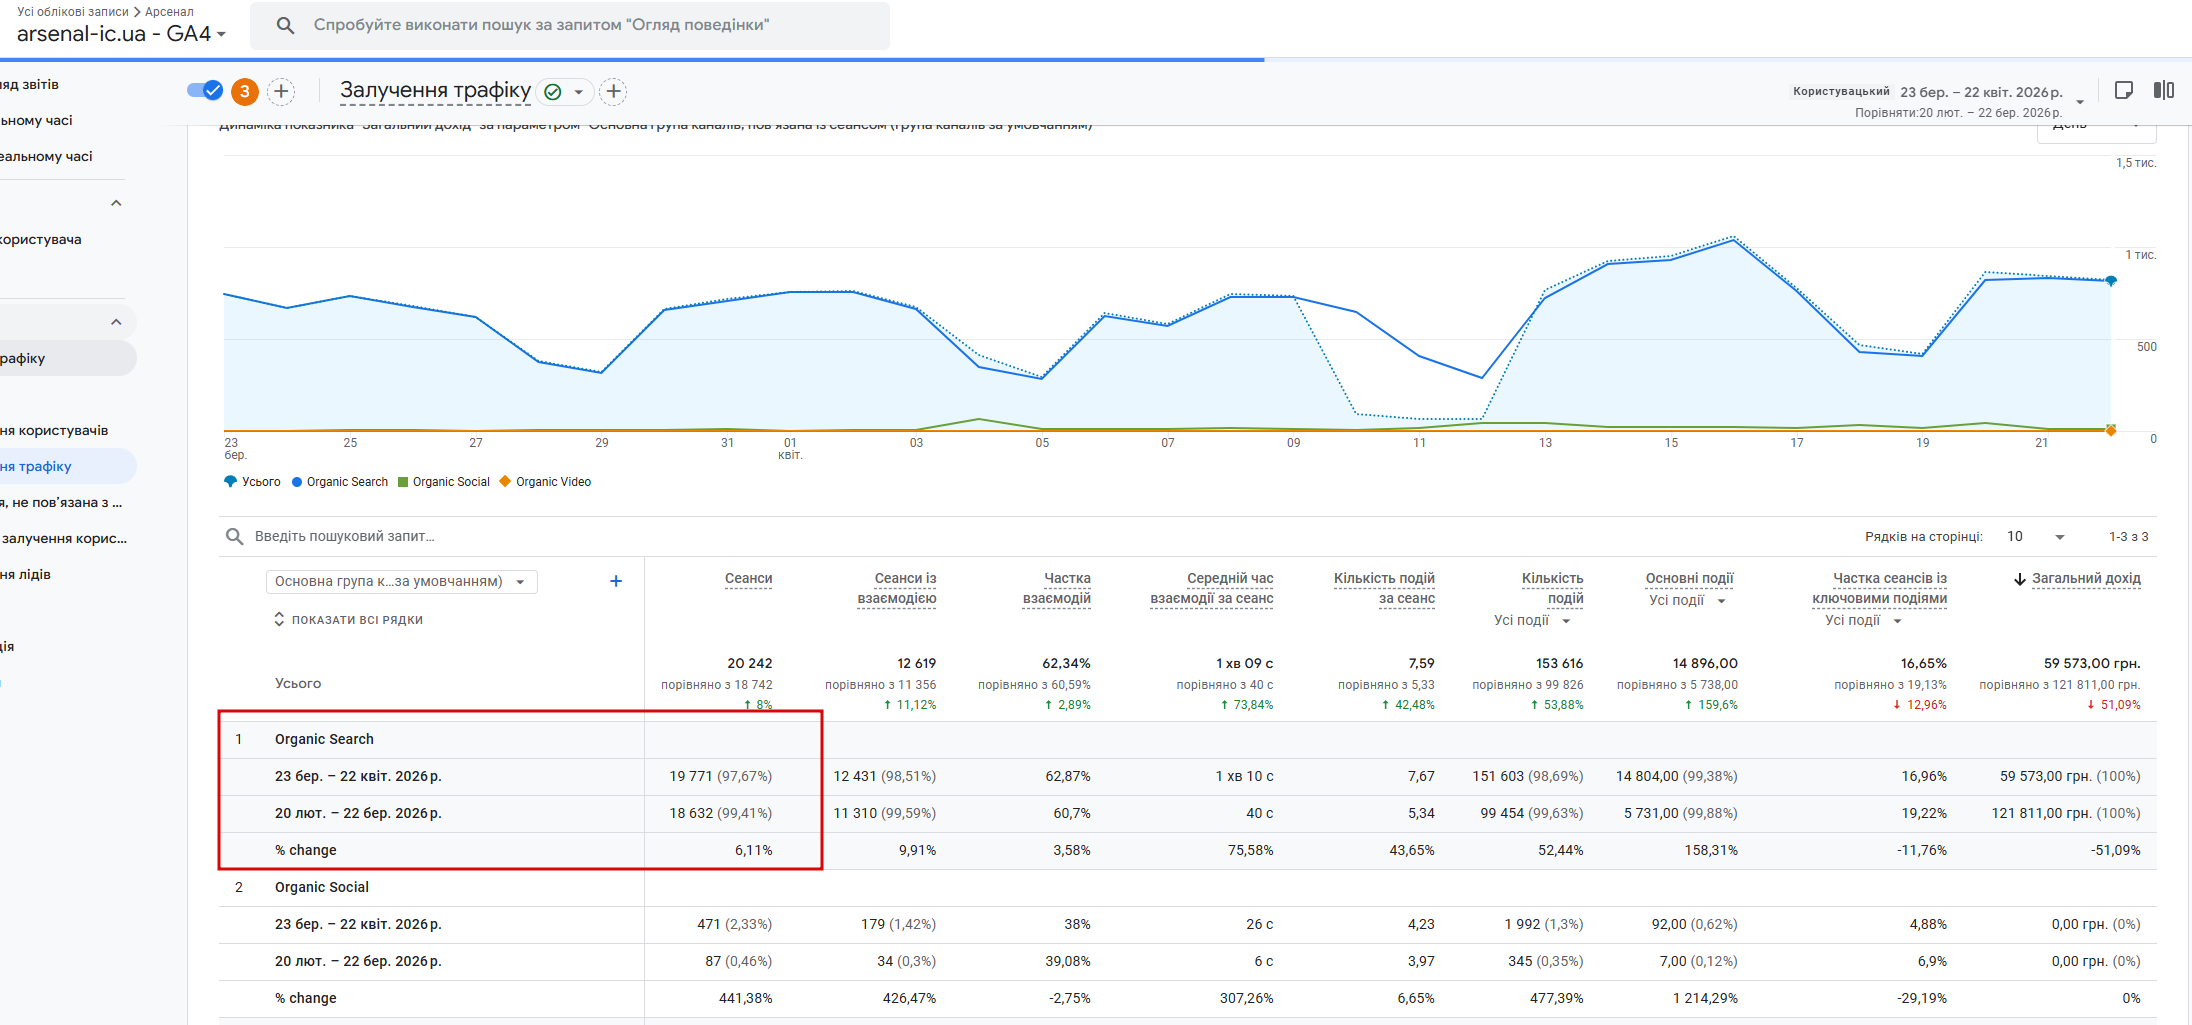Image resolution: width=2192 pixels, height=1025 pixels.
Task: Open the sidebar item ending in 'ня лідів'
Action: tap(26, 575)
